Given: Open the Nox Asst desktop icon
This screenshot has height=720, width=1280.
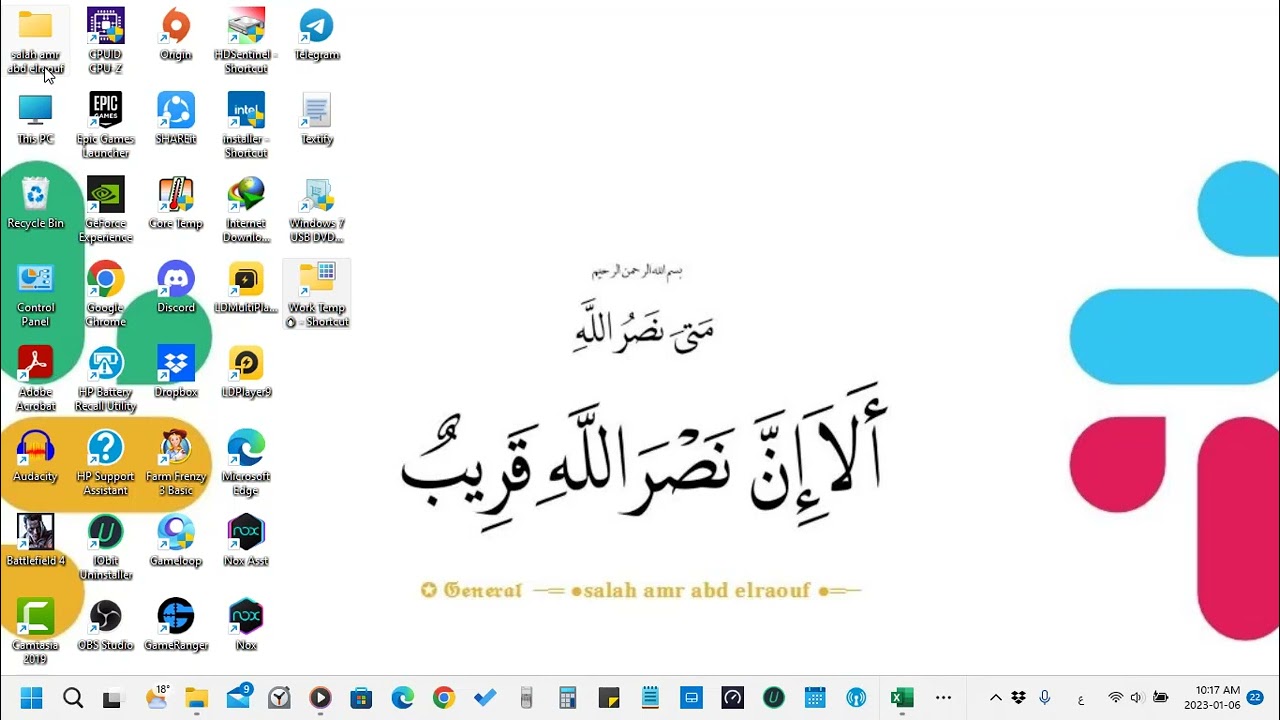Looking at the screenshot, I should (246, 541).
